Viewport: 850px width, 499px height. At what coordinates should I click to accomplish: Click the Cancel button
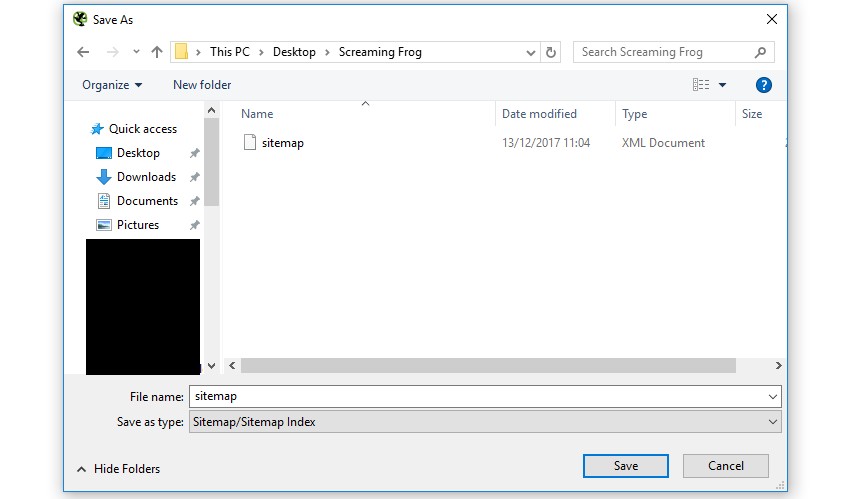tap(725, 466)
